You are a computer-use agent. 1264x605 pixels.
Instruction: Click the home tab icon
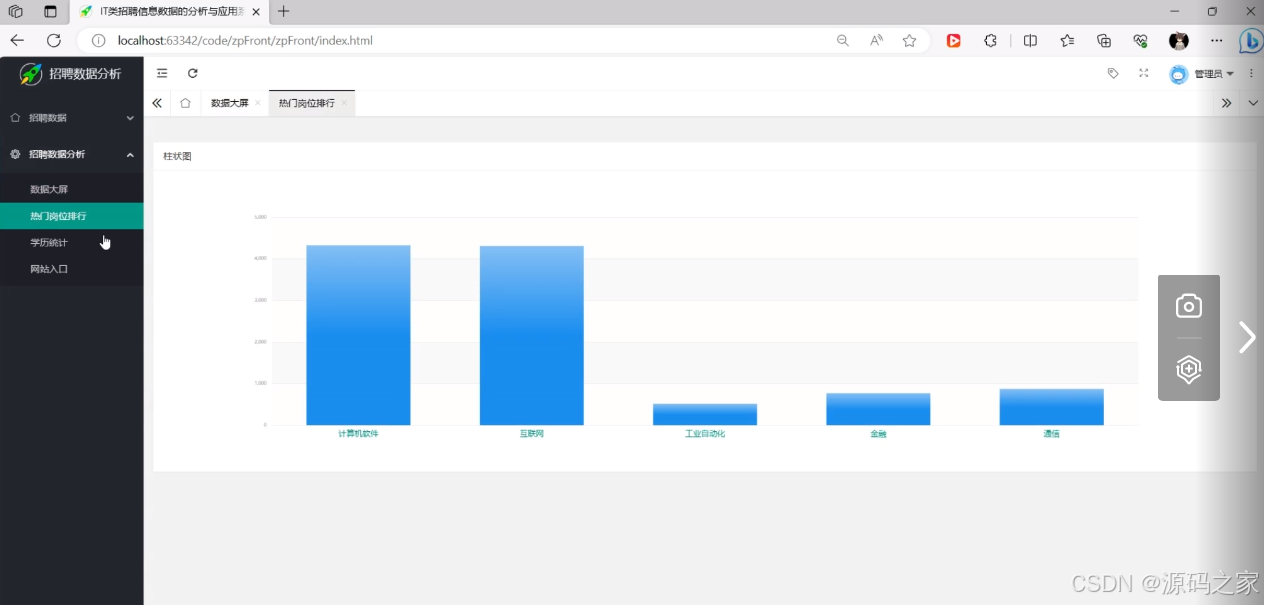point(185,103)
